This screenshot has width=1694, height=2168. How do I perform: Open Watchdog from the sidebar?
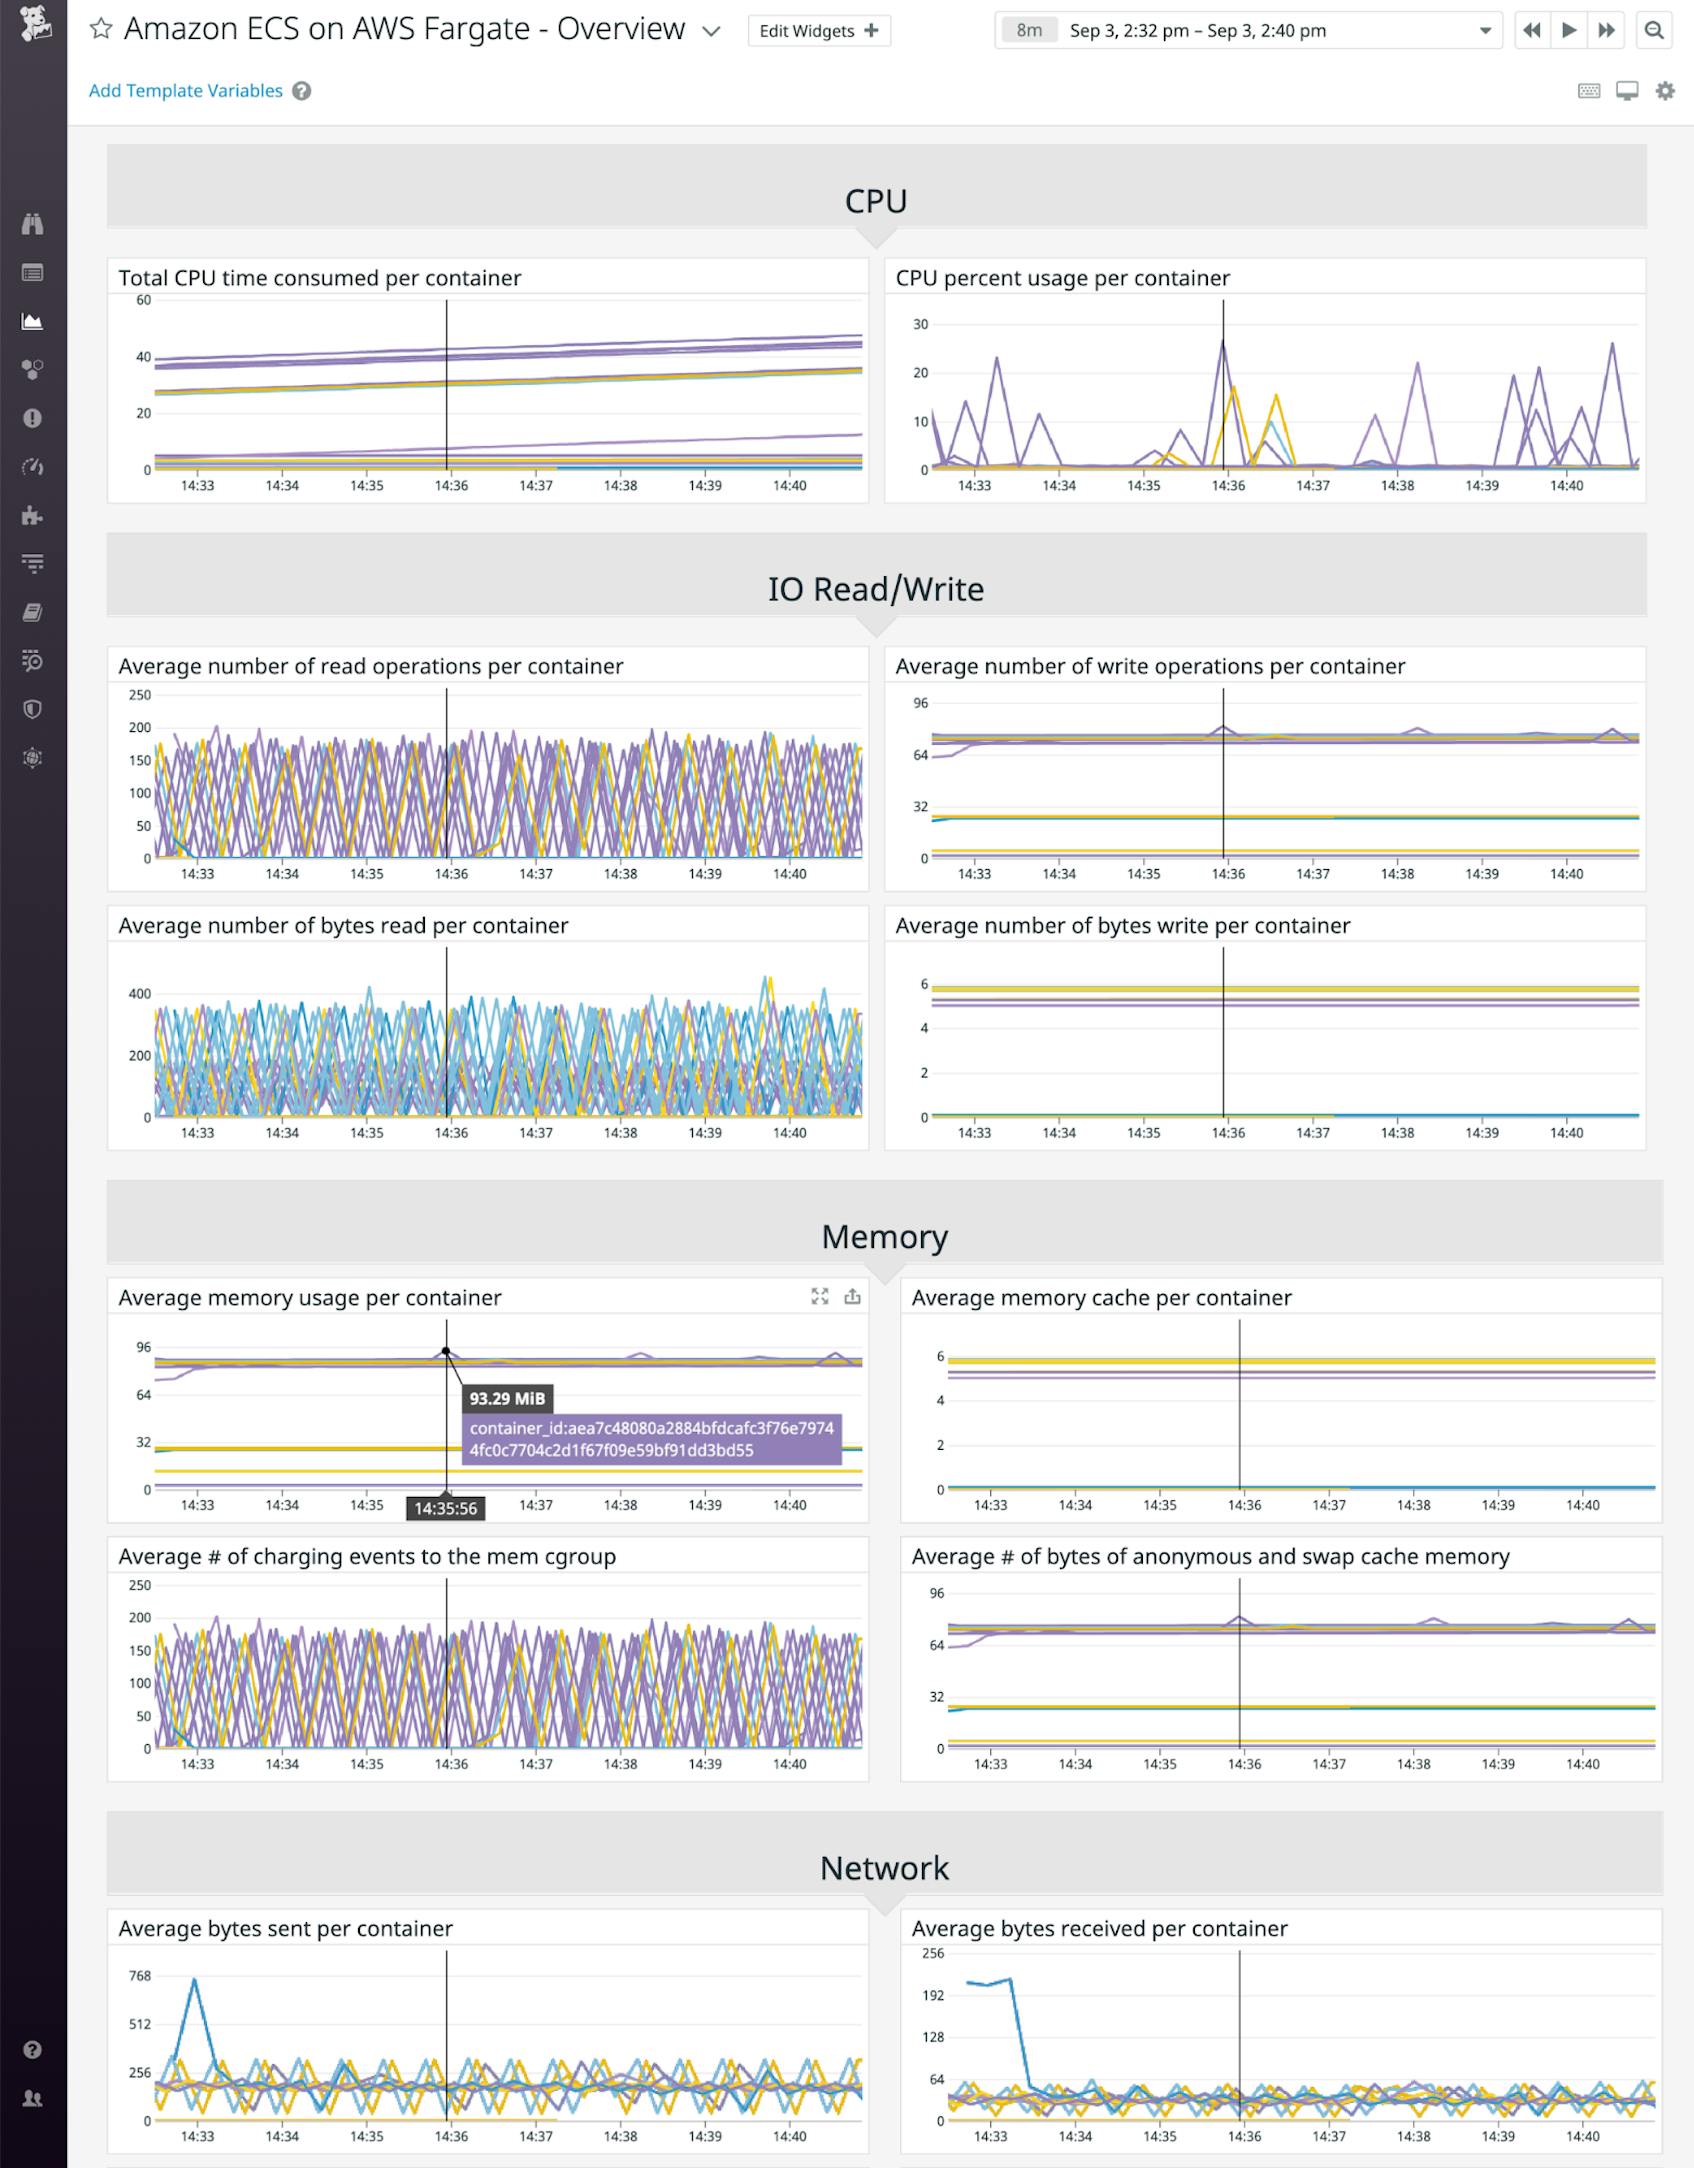[33, 225]
